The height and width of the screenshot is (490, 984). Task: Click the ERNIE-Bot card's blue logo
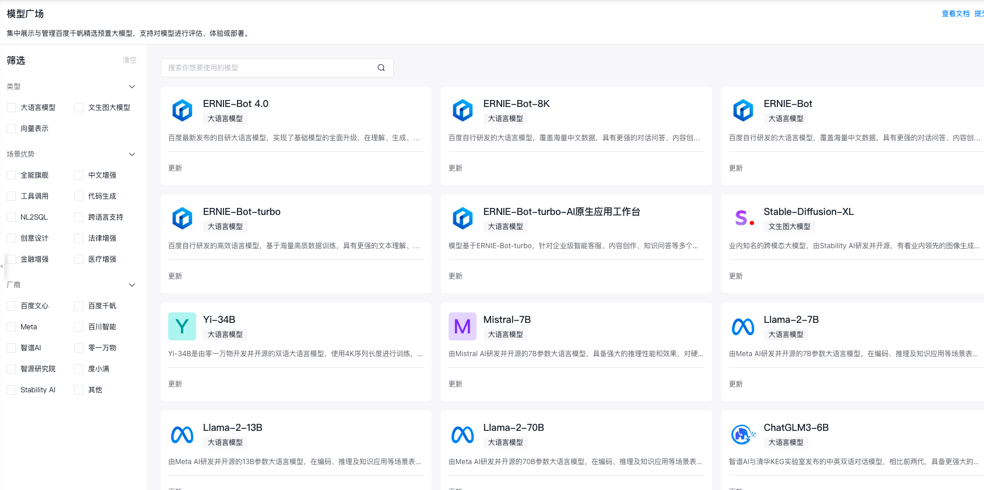point(743,110)
